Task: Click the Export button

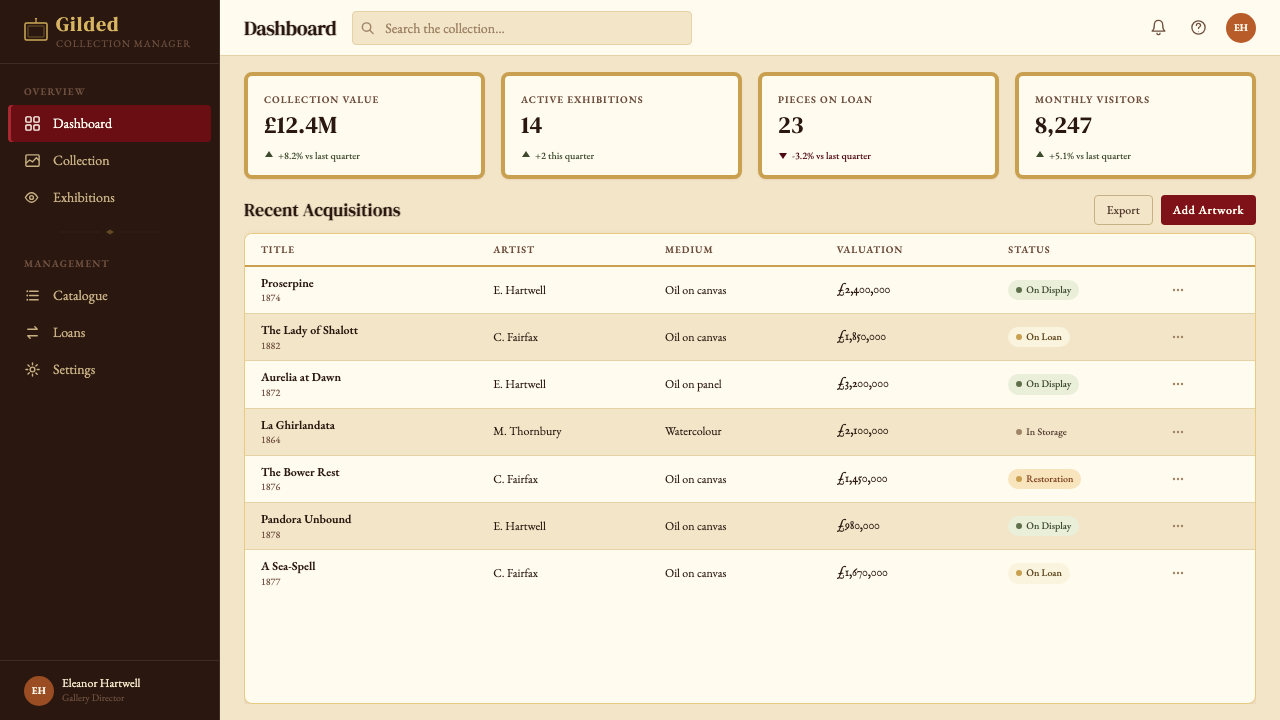Action: (1123, 210)
